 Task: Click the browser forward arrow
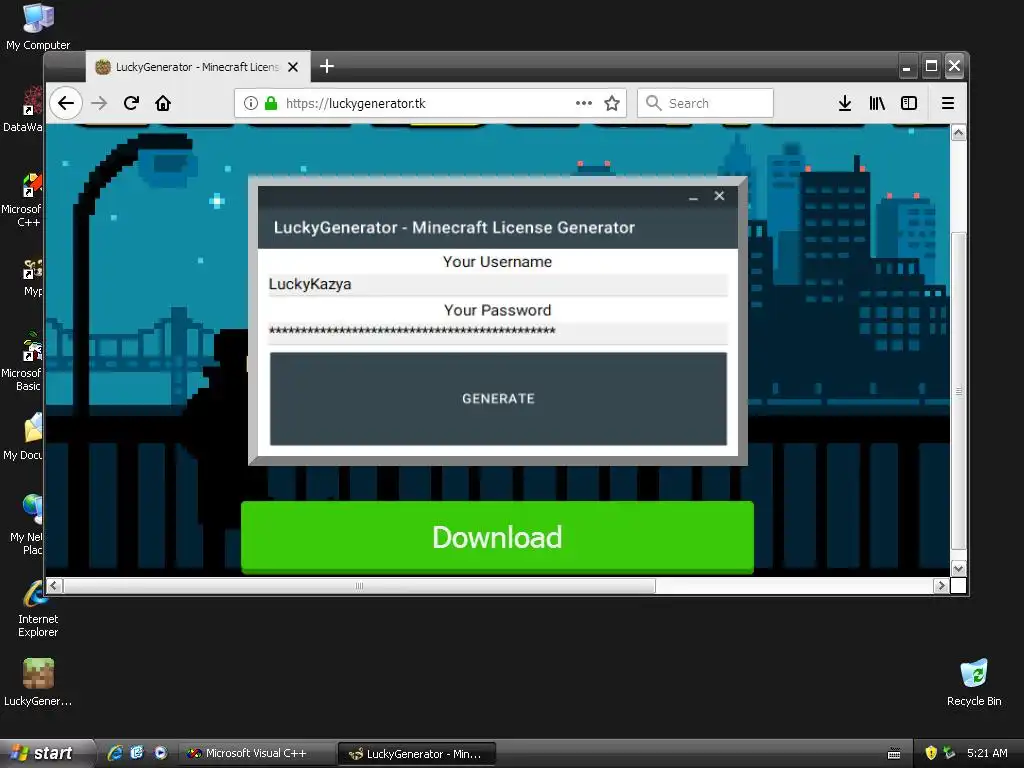click(x=99, y=103)
